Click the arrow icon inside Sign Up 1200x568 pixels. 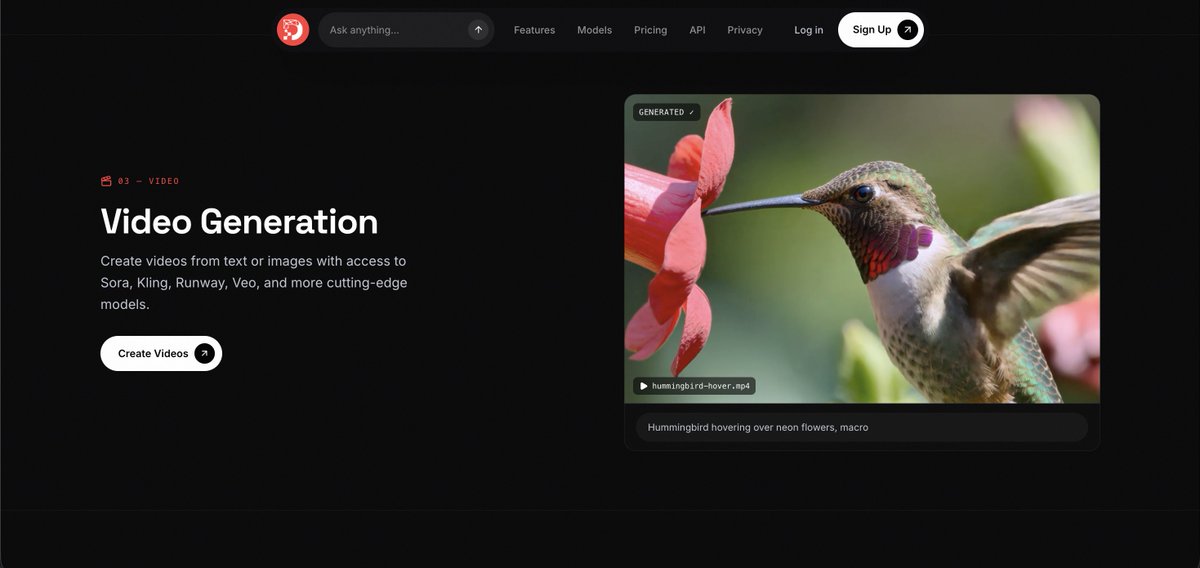point(907,30)
